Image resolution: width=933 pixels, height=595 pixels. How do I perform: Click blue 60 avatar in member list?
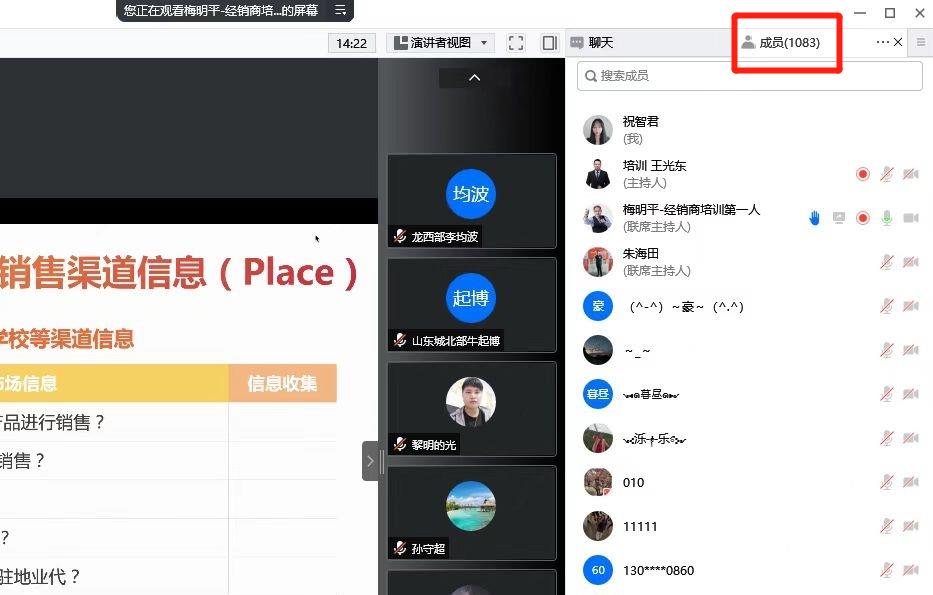coord(598,570)
